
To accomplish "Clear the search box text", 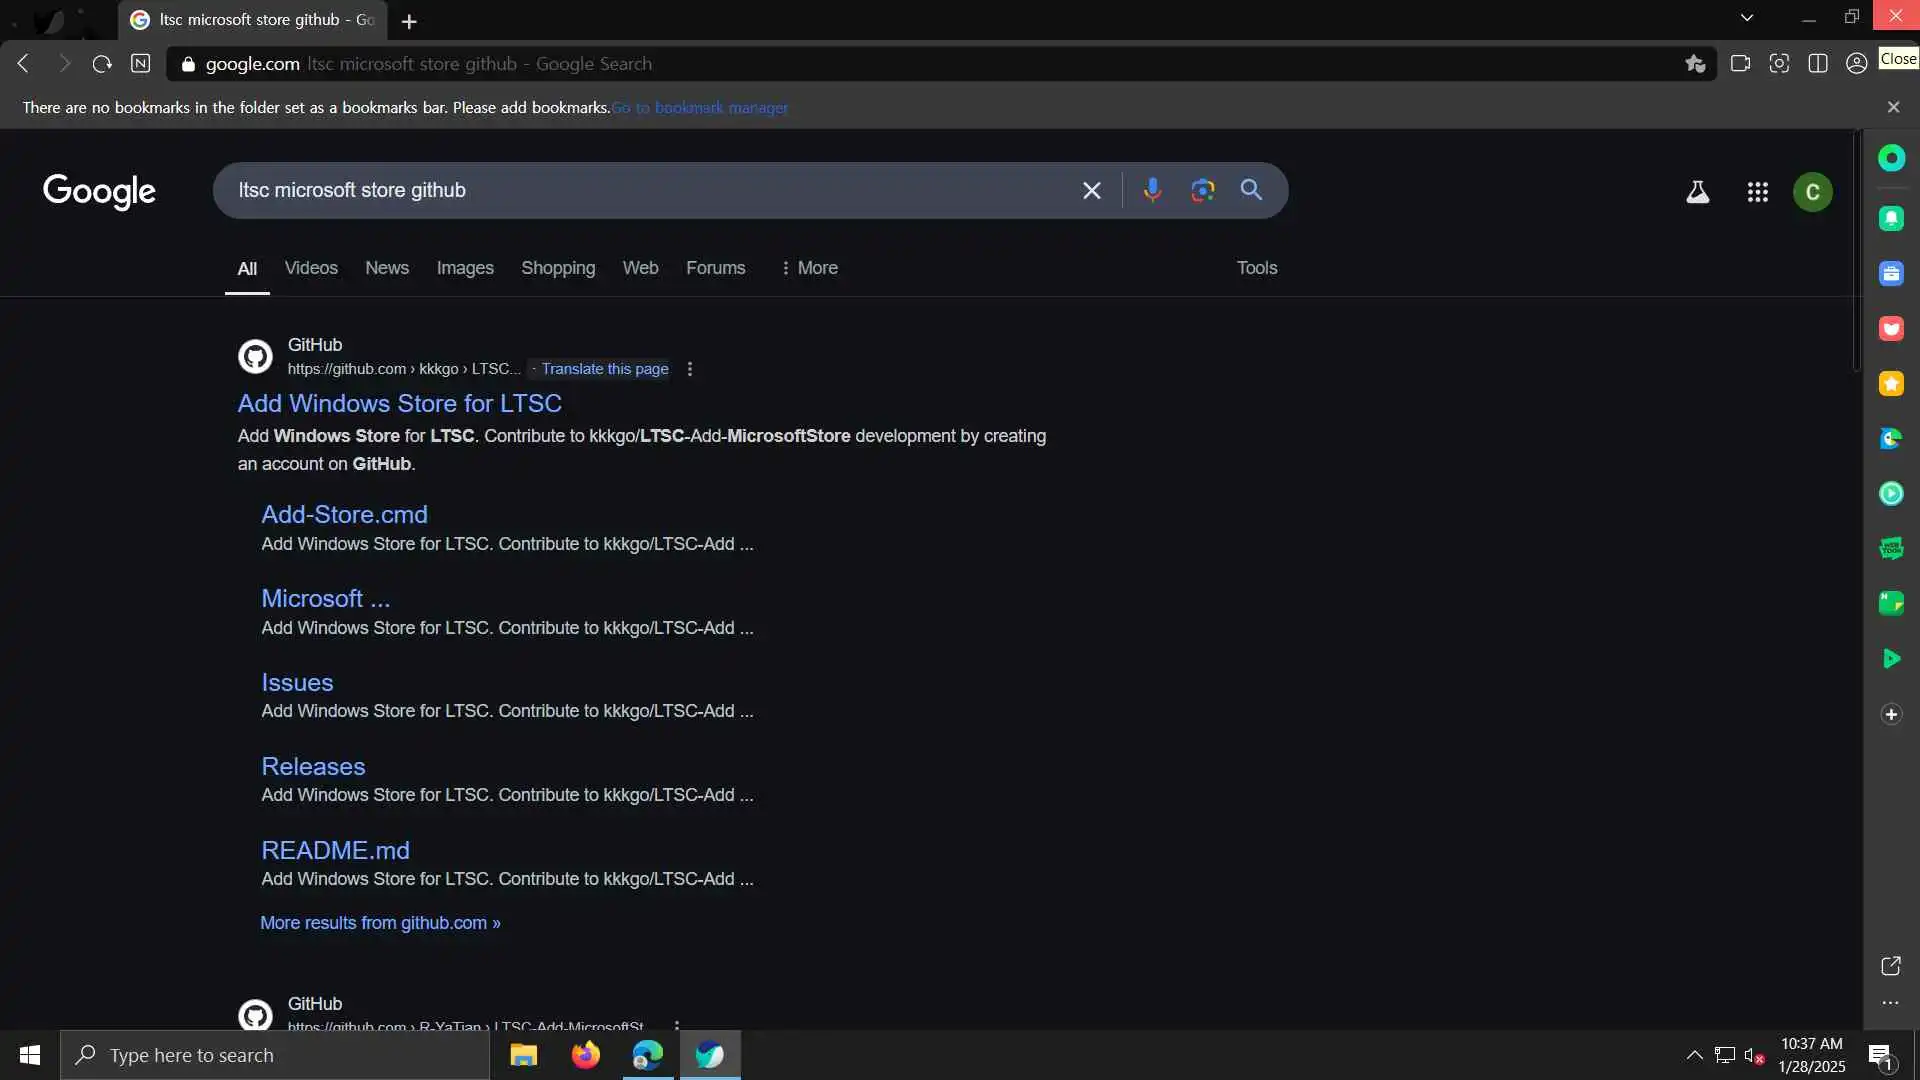I will tap(1091, 190).
